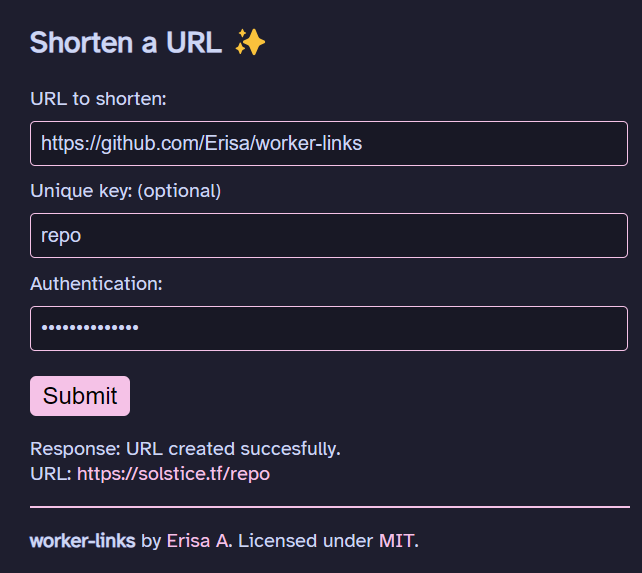Click the 'Licensed under' footer text
The height and width of the screenshot is (573, 642).
click(x=306, y=541)
